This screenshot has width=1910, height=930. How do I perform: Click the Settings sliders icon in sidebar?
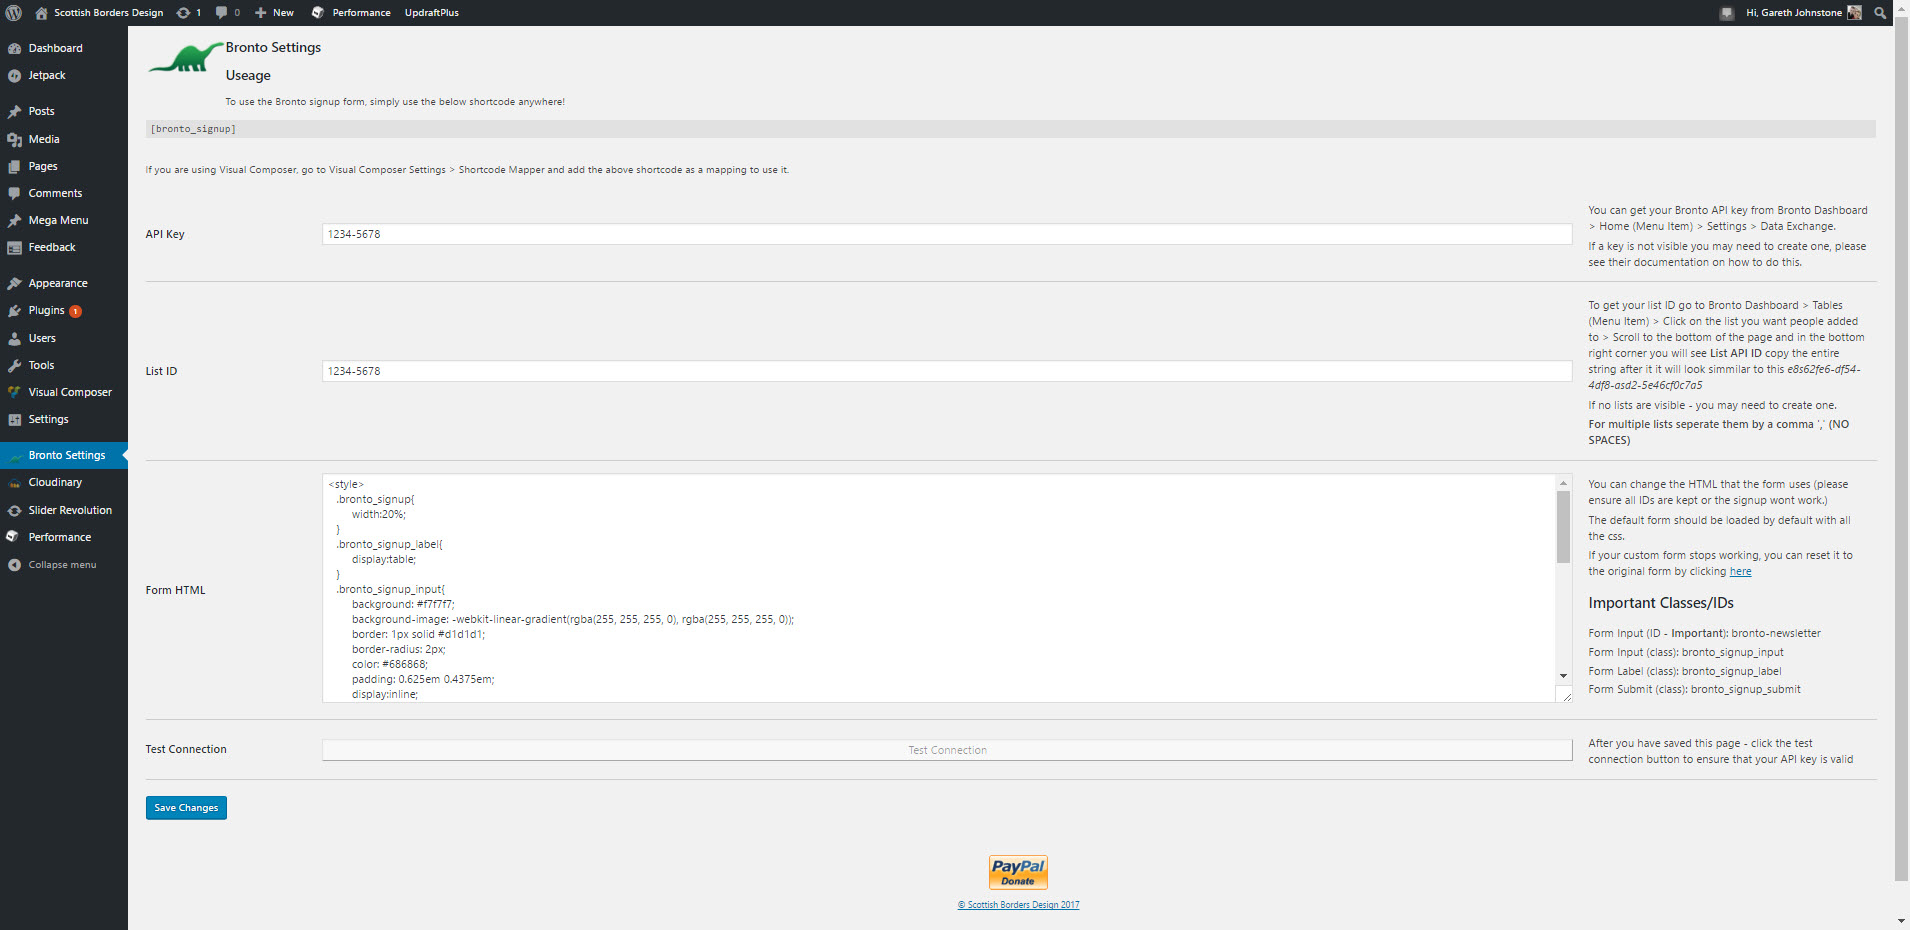pos(14,420)
